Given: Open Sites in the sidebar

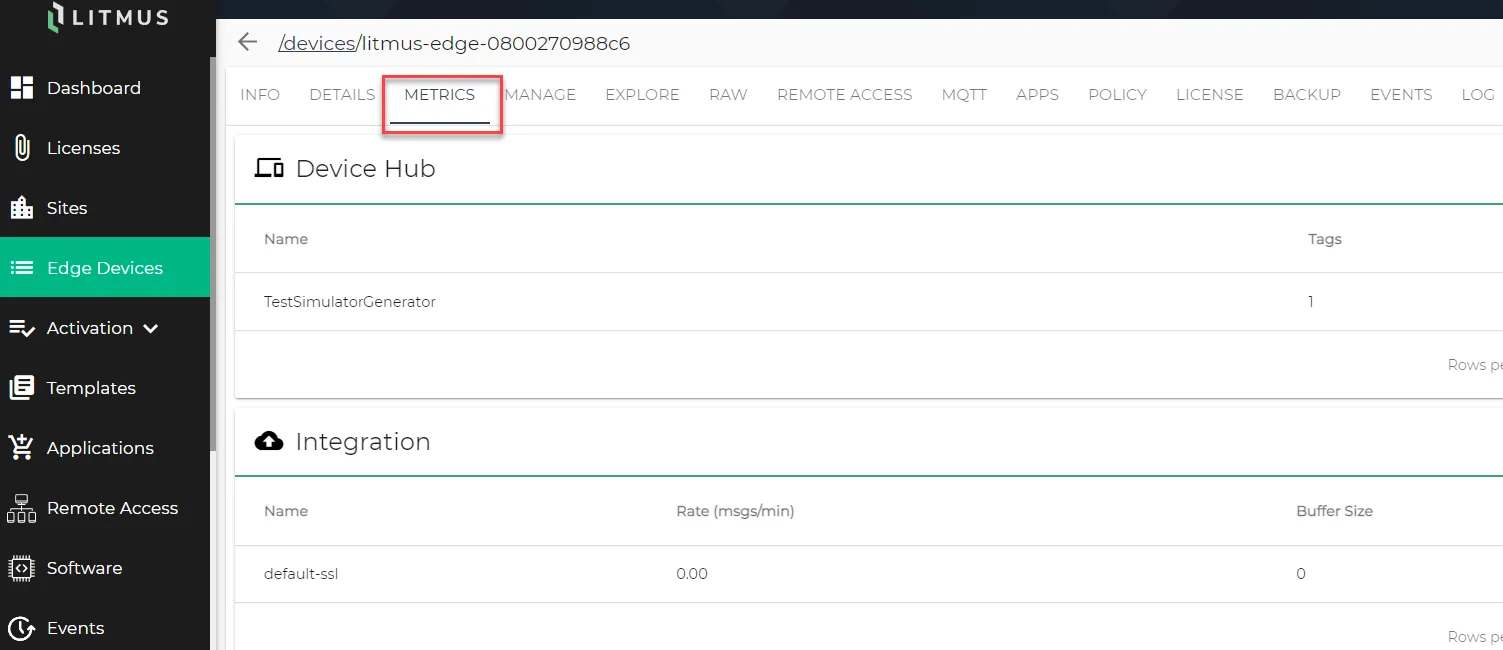Looking at the screenshot, I should (105, 208).
